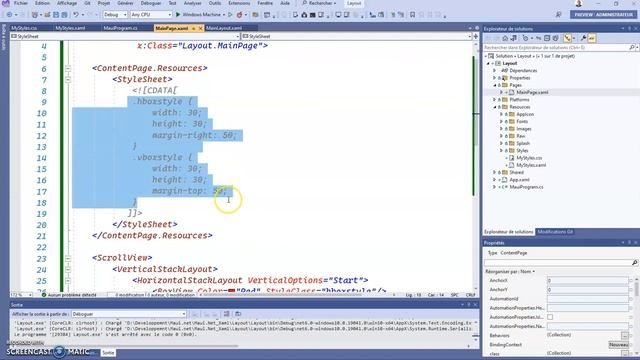The height and width of the screenshot is (360, 640).
Task: Select MyStyles.xaml in Solution Explorer
Action: pos(531,165)
